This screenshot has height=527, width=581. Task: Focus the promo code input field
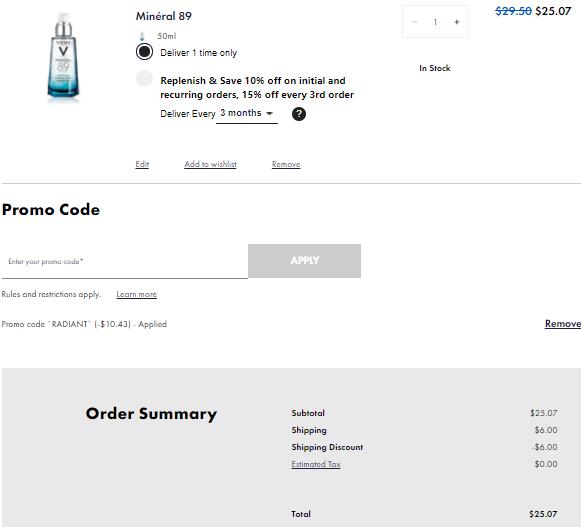click(x=124, y=261)
